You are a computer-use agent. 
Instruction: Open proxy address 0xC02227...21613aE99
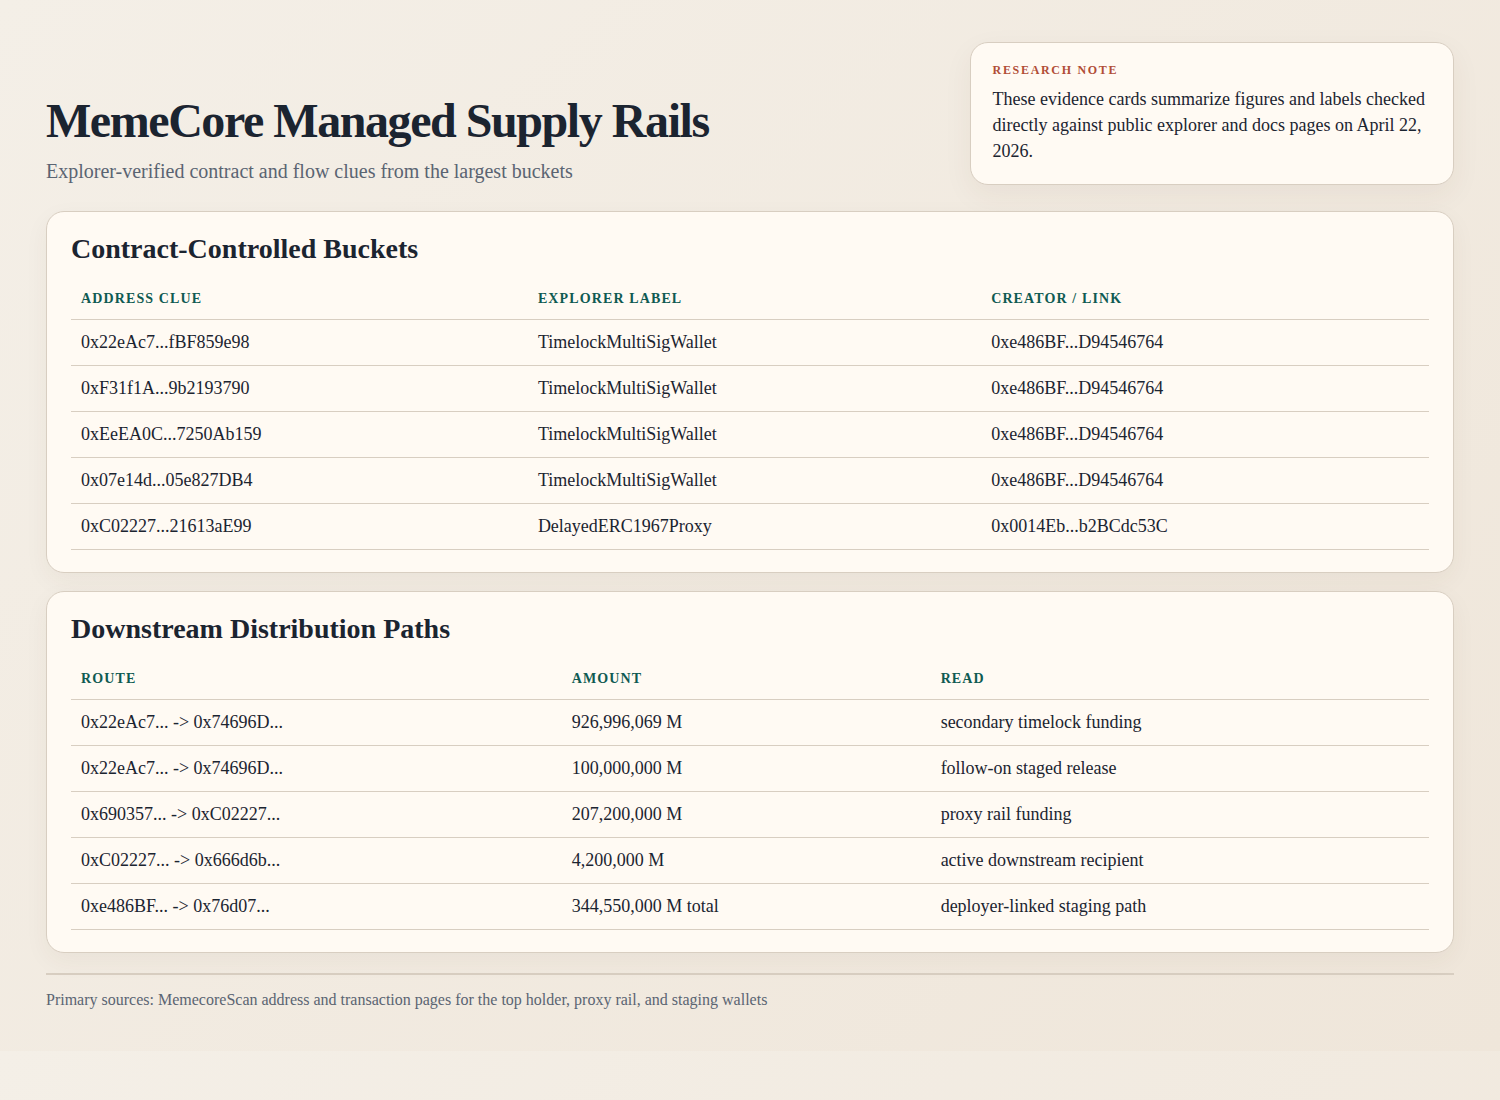tap(166, 526)
